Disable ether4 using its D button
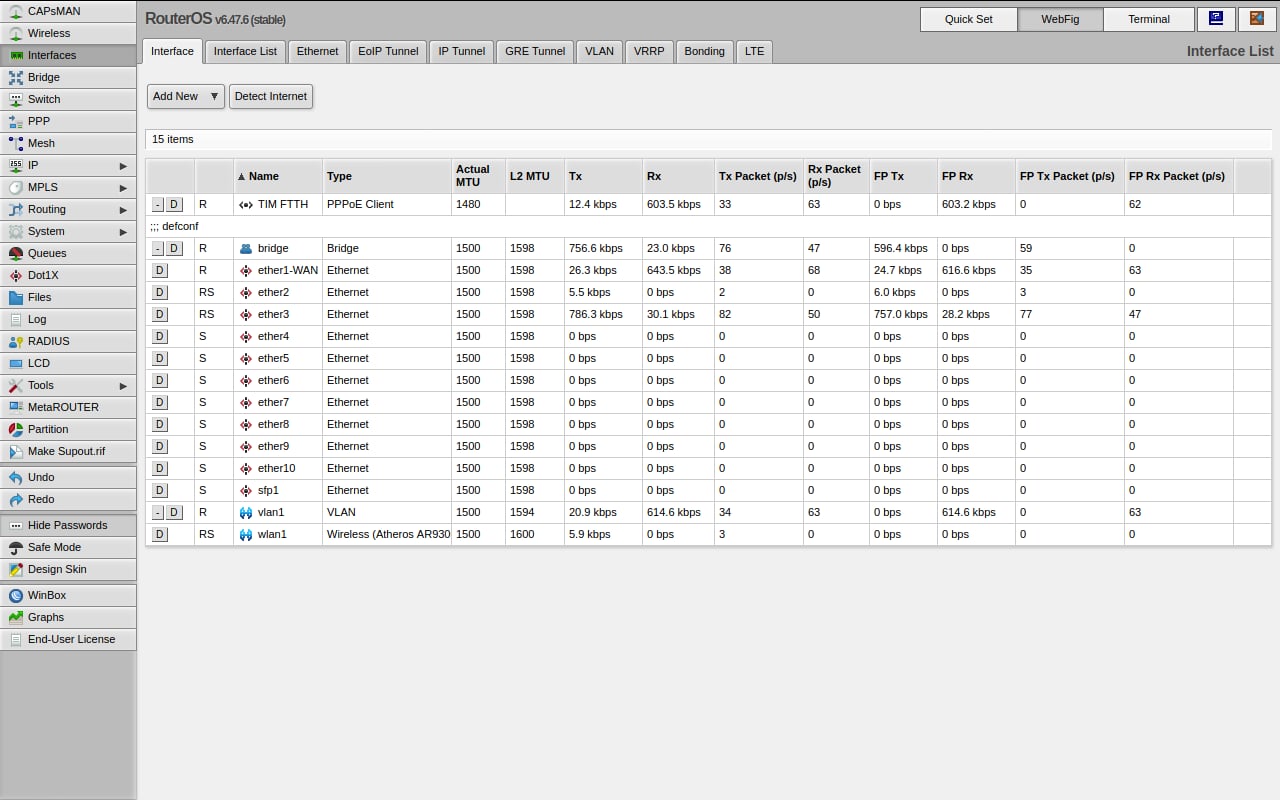The image size is (1280, 800). click(159, 336)
